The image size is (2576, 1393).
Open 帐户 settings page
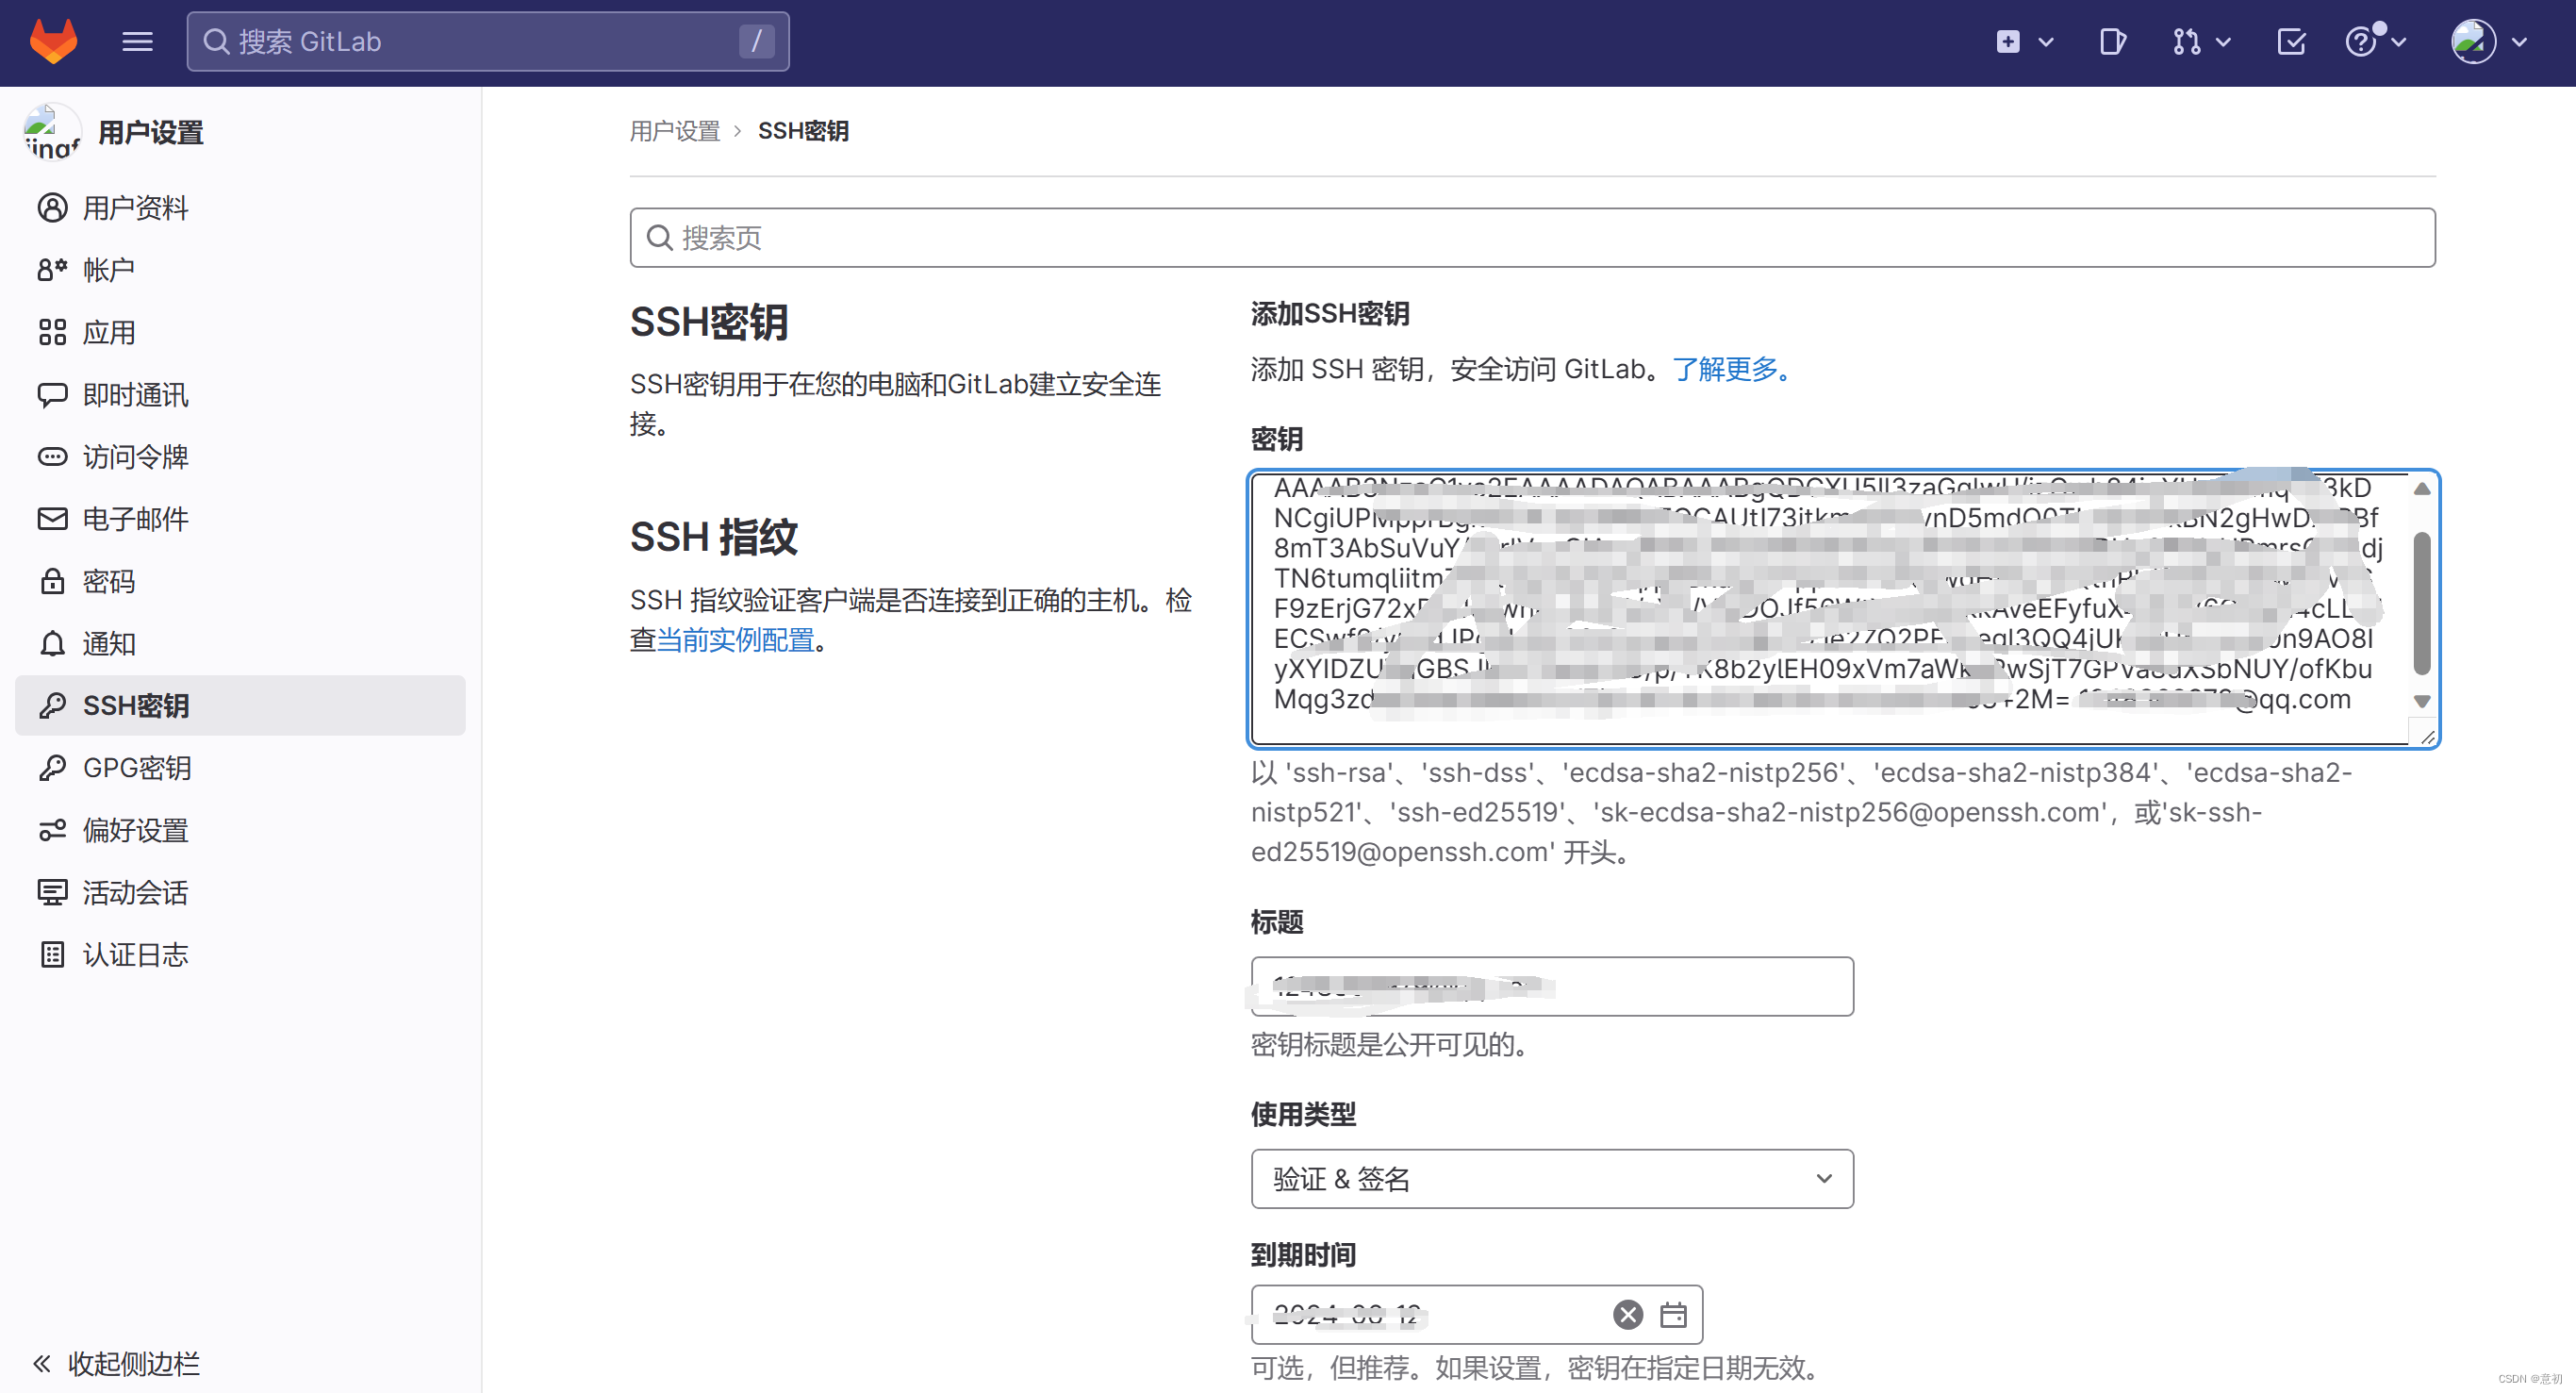240,270
